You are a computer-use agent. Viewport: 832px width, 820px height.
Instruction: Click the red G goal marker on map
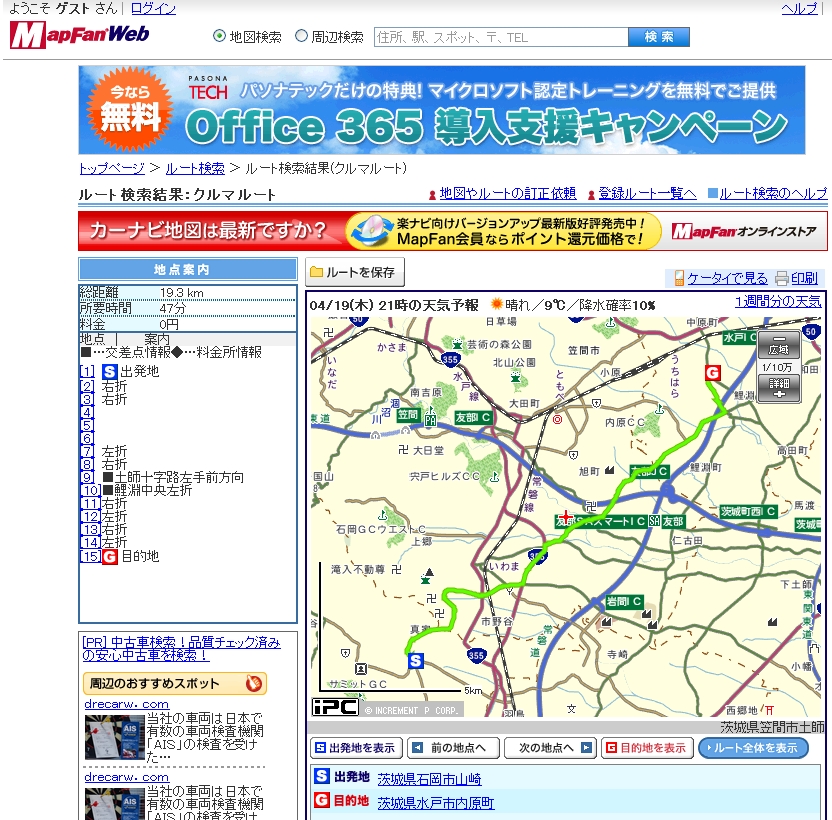(x=713, y=373)
